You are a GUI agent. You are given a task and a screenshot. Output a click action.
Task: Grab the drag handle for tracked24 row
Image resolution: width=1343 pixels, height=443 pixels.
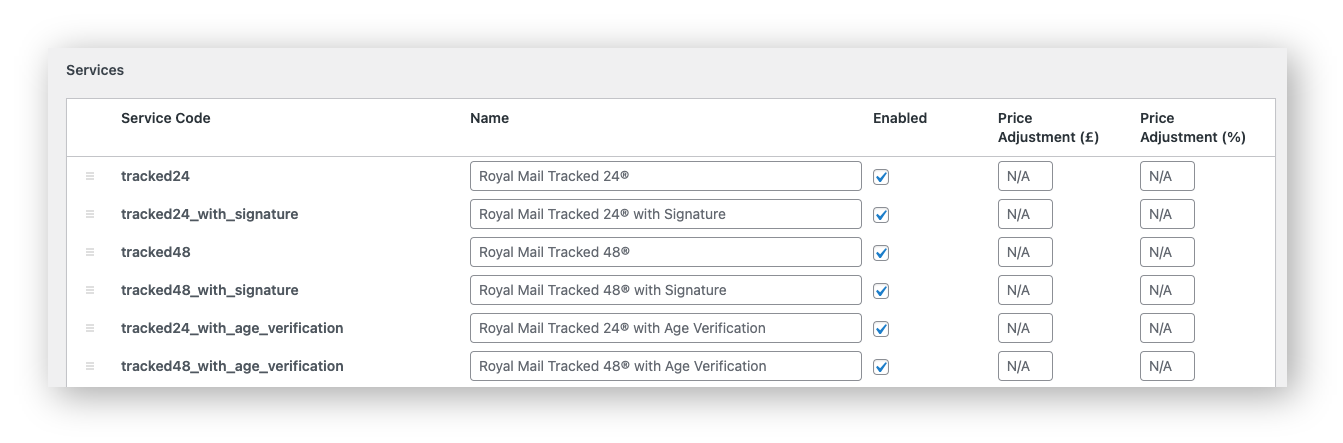click(x=90, y=176)
